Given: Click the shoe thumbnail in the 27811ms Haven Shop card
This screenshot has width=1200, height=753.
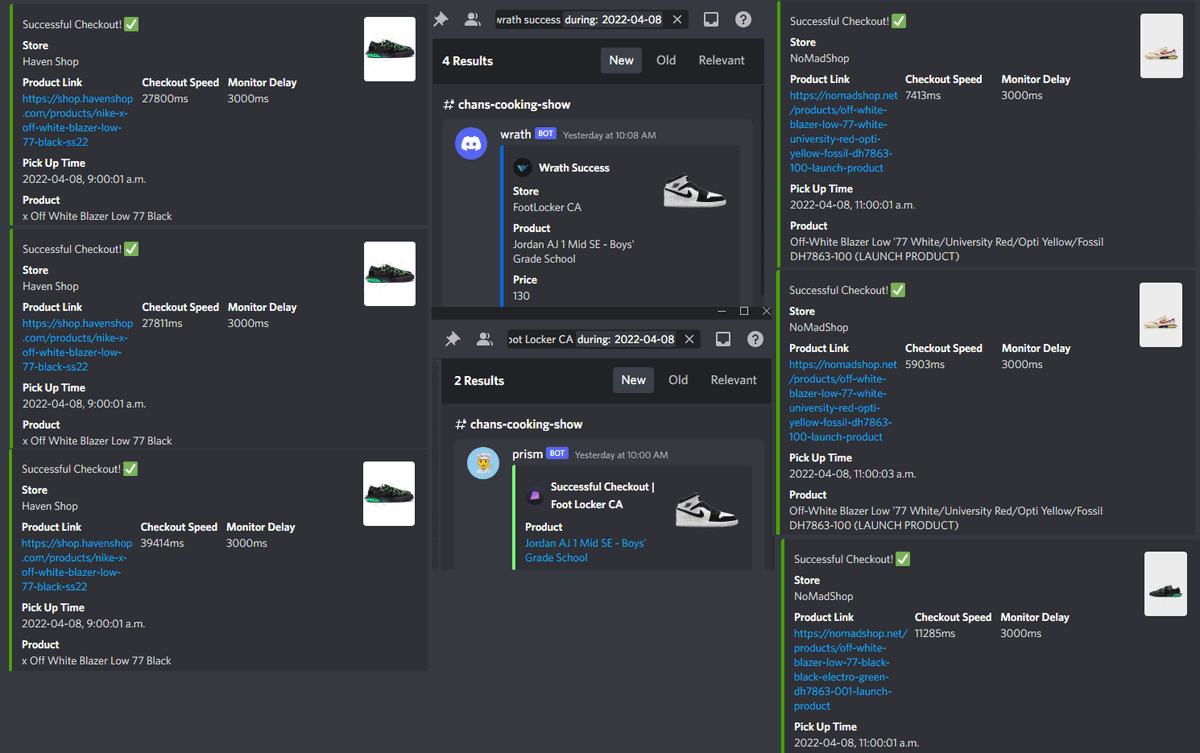Looking at the screenshot, I should [x=390, y=274].
